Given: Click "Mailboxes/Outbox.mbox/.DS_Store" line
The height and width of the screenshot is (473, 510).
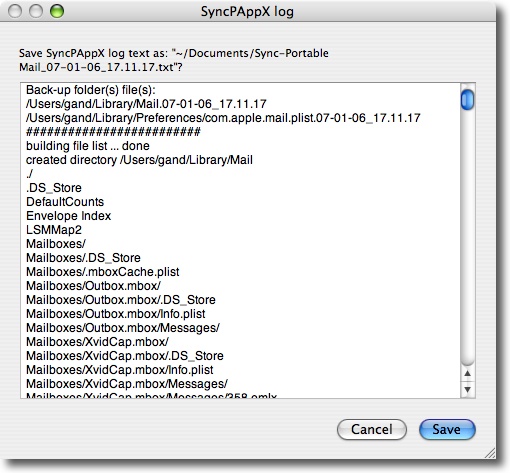Looking at the screenshot, I should (x=121, y=300).
